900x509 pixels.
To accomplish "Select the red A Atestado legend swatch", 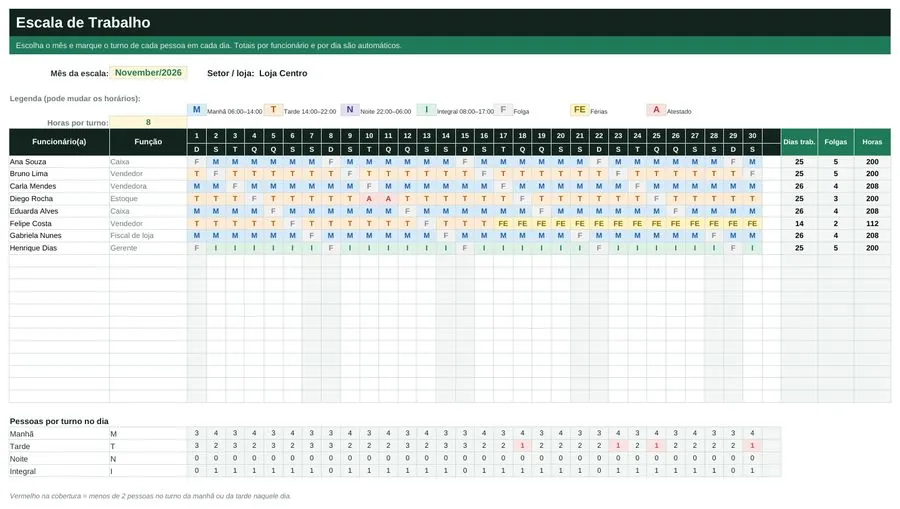I will [656, 110].
